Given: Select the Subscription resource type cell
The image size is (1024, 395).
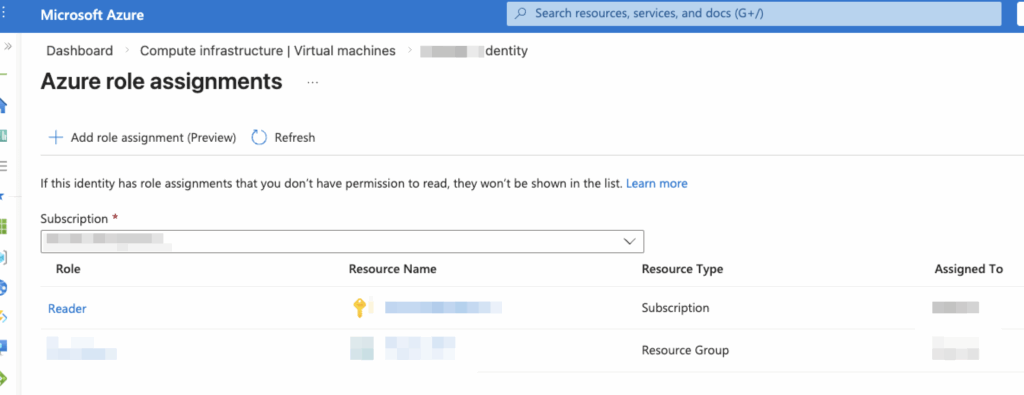Looking at the screenshot, I should (675, 308).
